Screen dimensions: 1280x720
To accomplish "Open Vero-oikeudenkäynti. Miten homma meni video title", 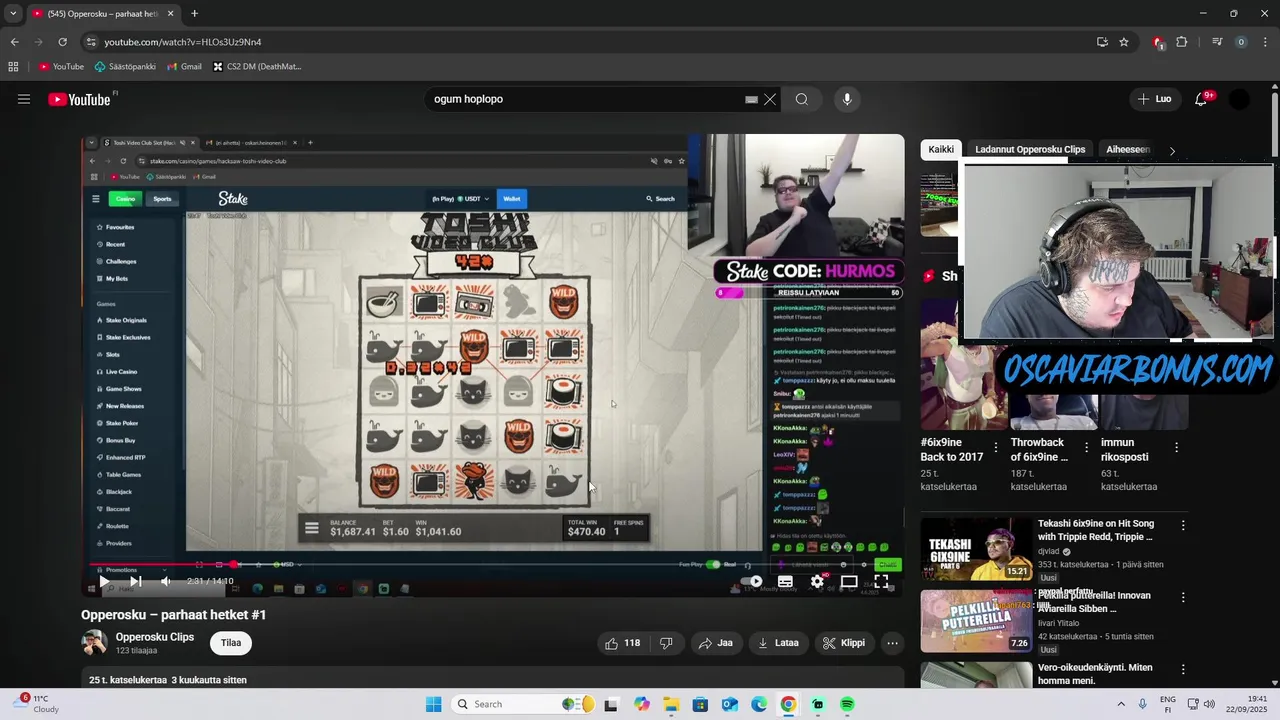I will coord(1095,674).
